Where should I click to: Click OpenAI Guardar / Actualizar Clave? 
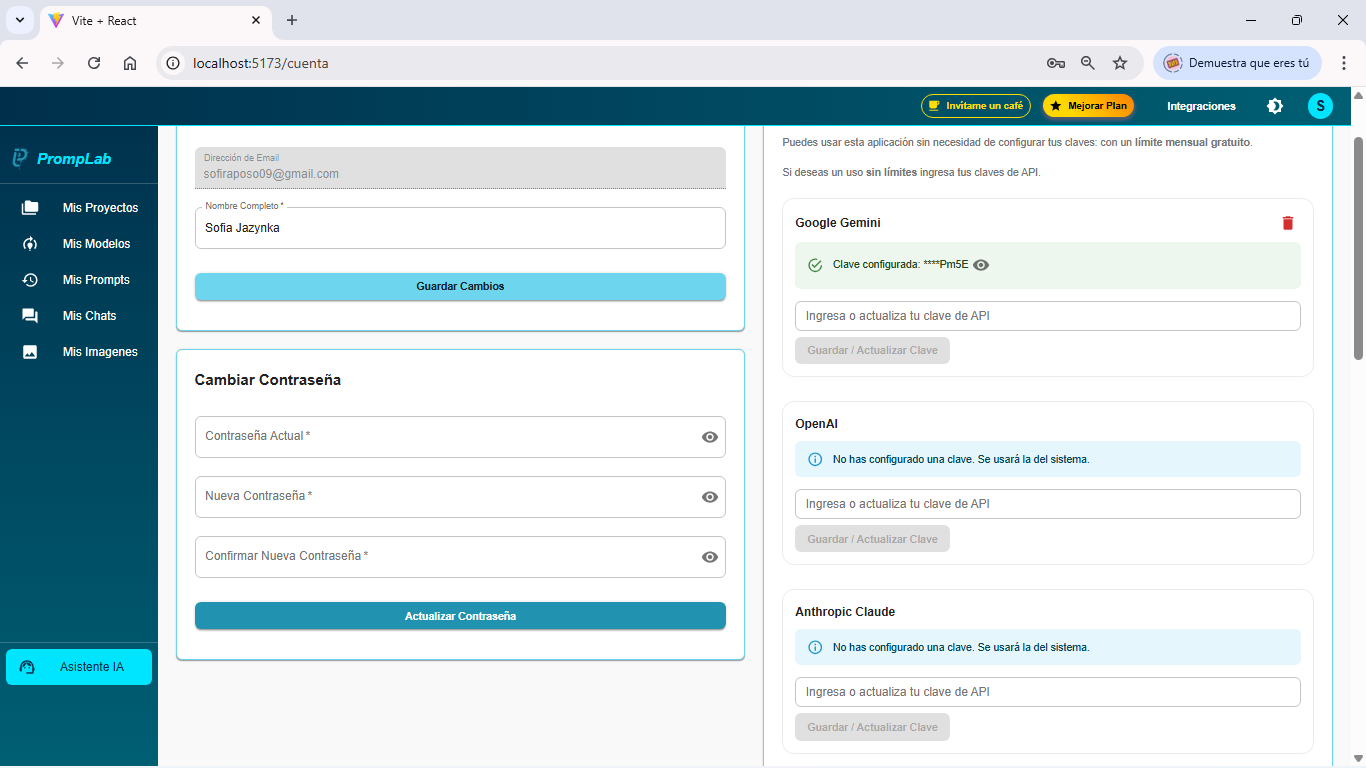[x=872, y=539]
